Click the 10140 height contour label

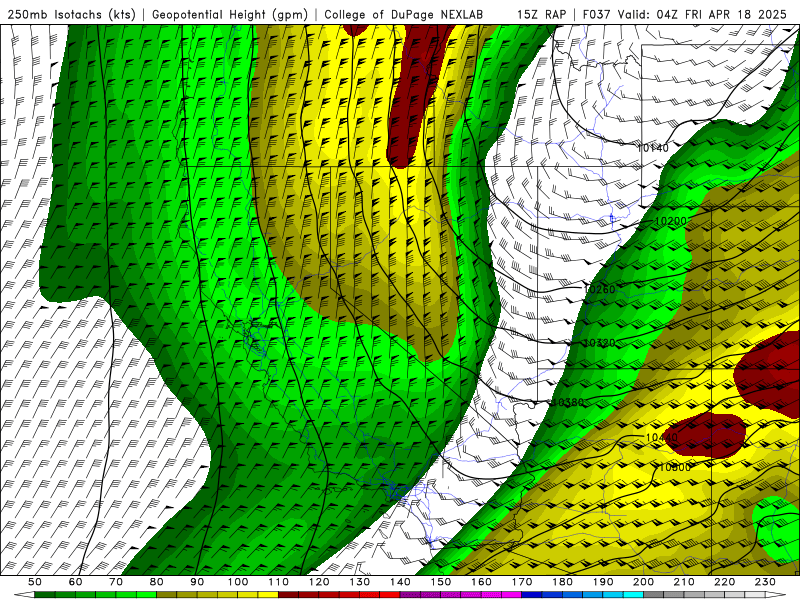653,148
